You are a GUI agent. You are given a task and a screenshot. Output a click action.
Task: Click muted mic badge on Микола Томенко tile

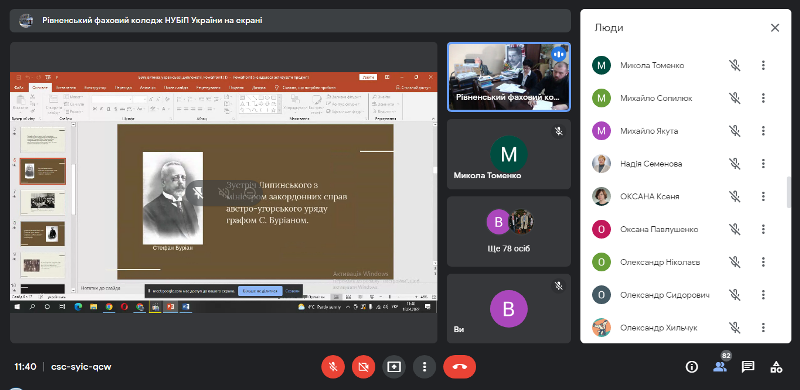pos(559,131)
